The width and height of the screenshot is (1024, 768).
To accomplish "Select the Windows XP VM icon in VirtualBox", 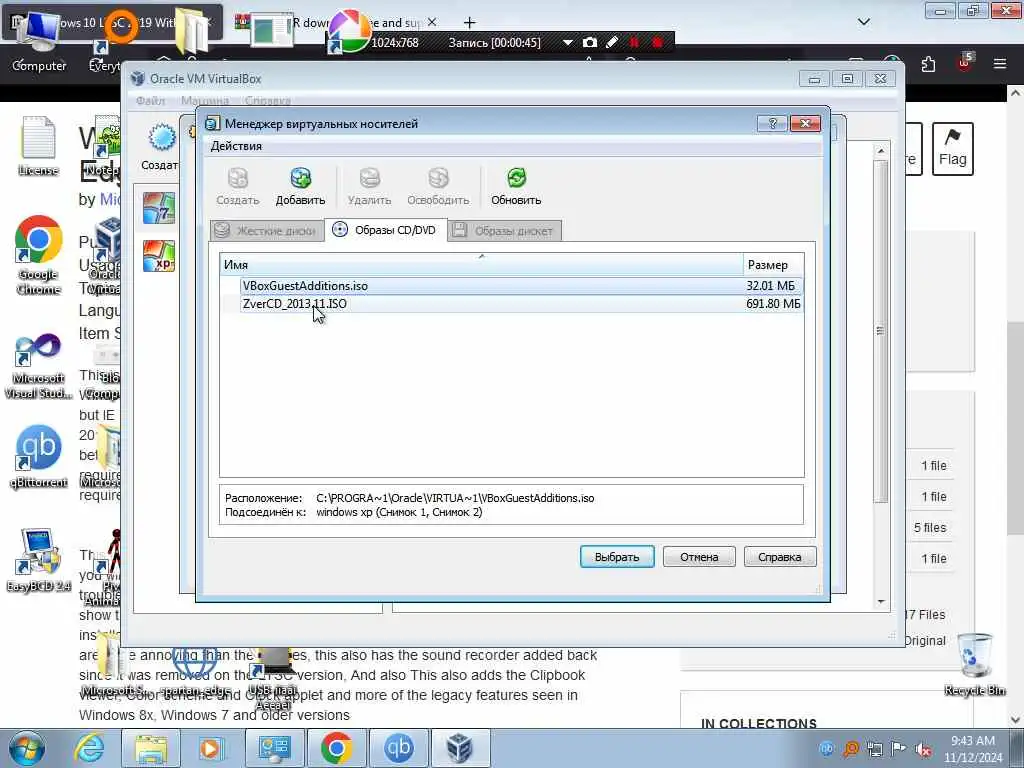I will pyautogui.click(x=159, y=256).
